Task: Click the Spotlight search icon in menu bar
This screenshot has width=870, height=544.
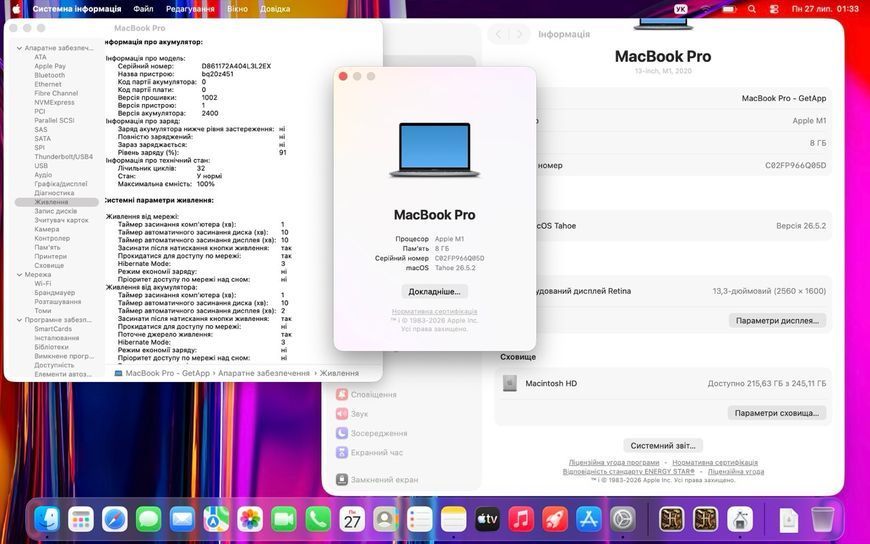Action: tap(752, 9)
